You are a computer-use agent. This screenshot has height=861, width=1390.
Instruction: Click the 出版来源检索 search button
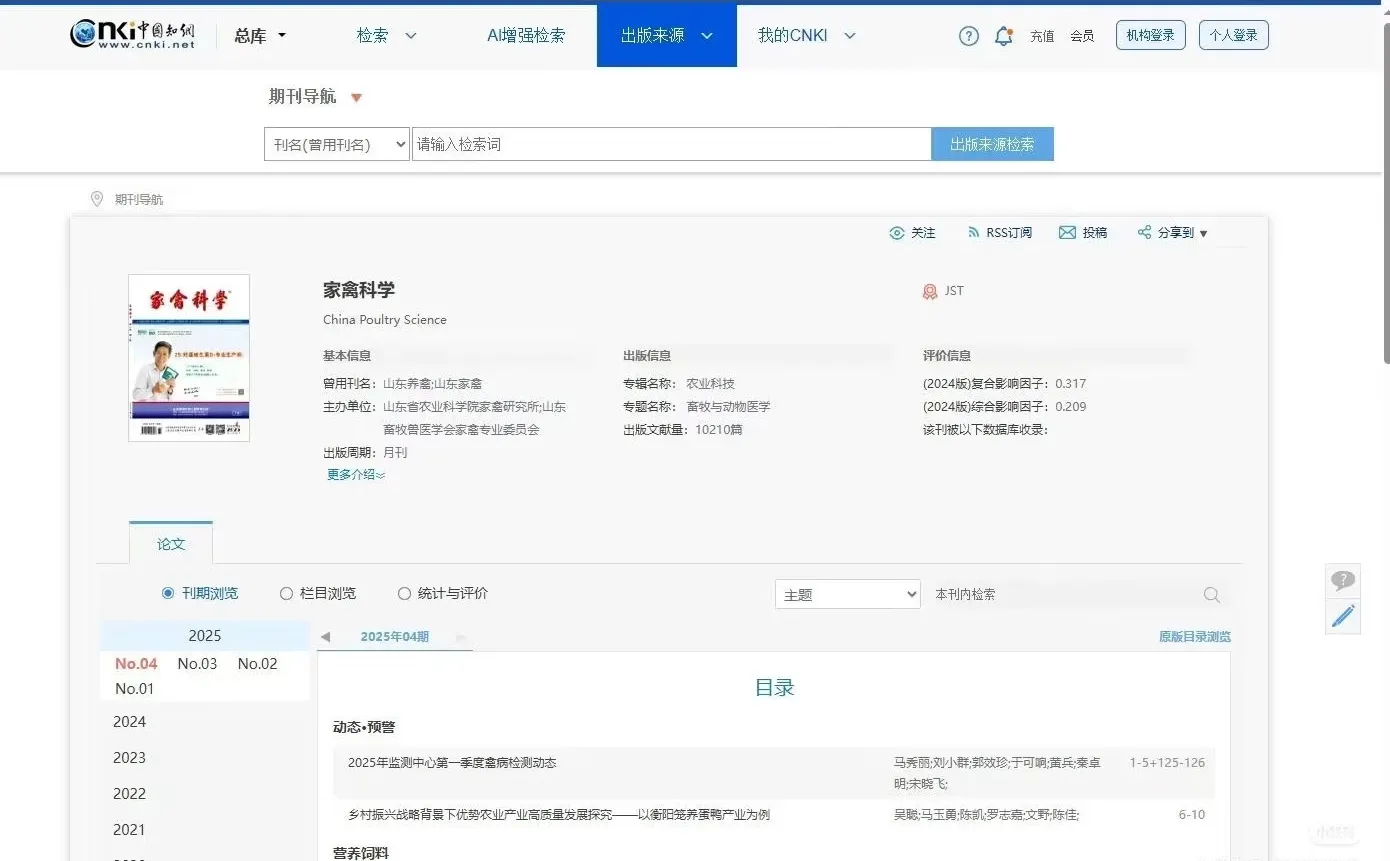coord(991,143)
